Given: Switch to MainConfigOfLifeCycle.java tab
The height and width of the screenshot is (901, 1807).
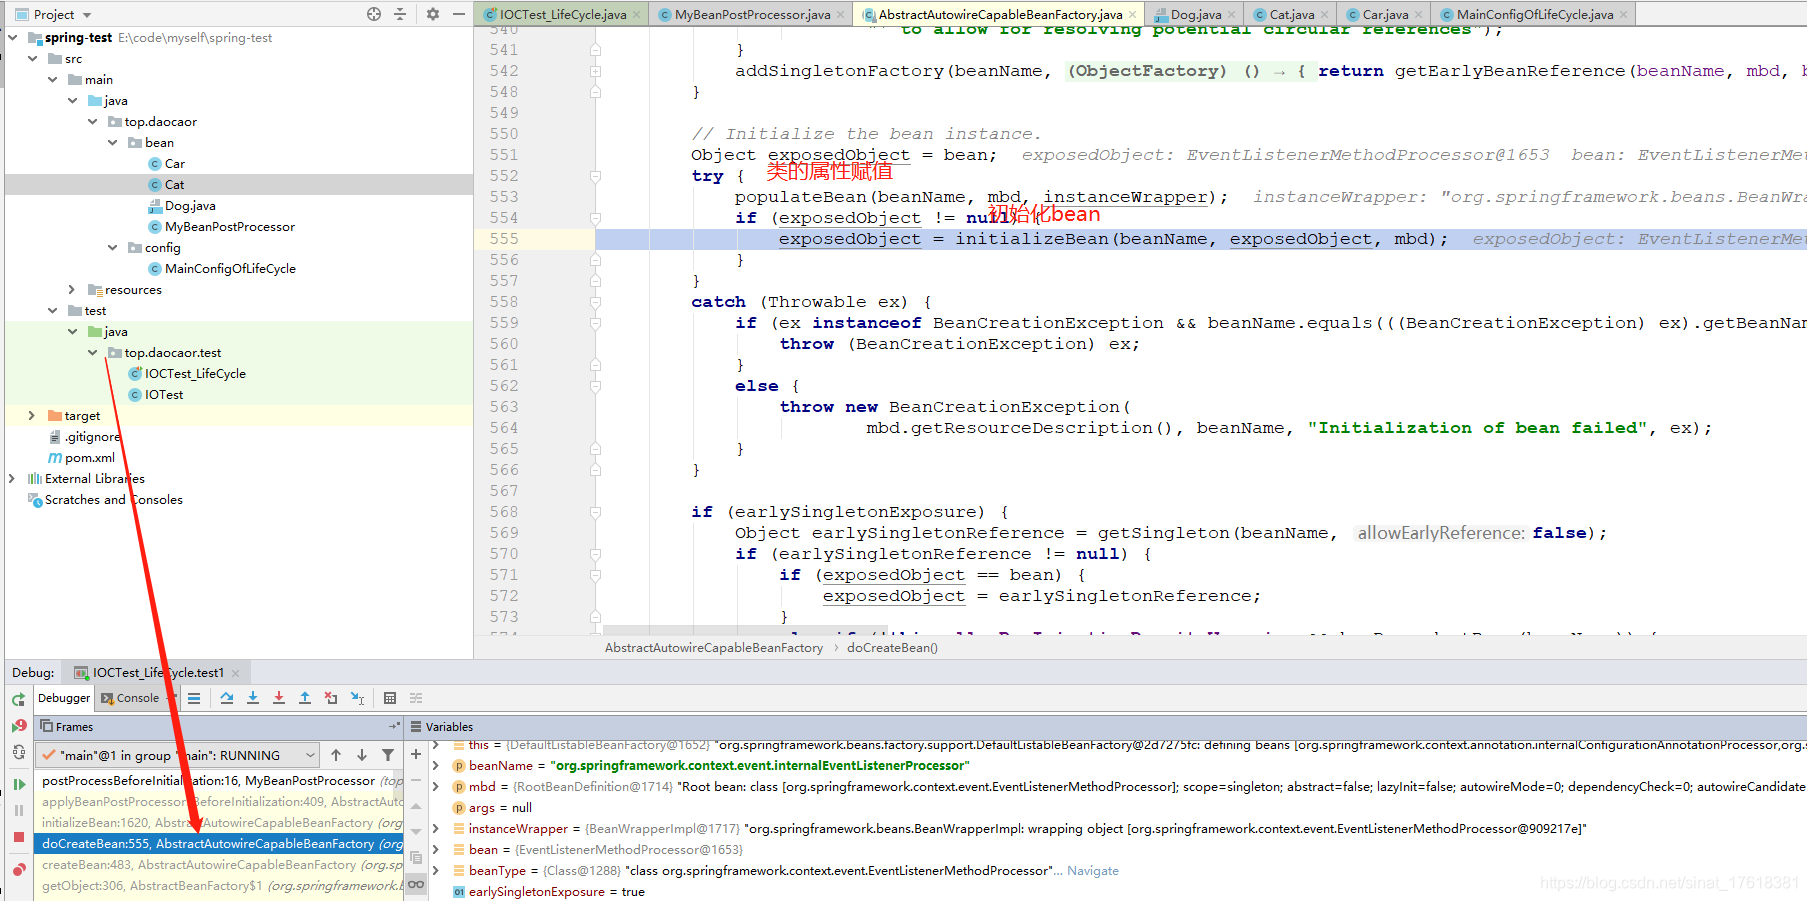Looking at the screenshot, I should (x=1533, y=14).
